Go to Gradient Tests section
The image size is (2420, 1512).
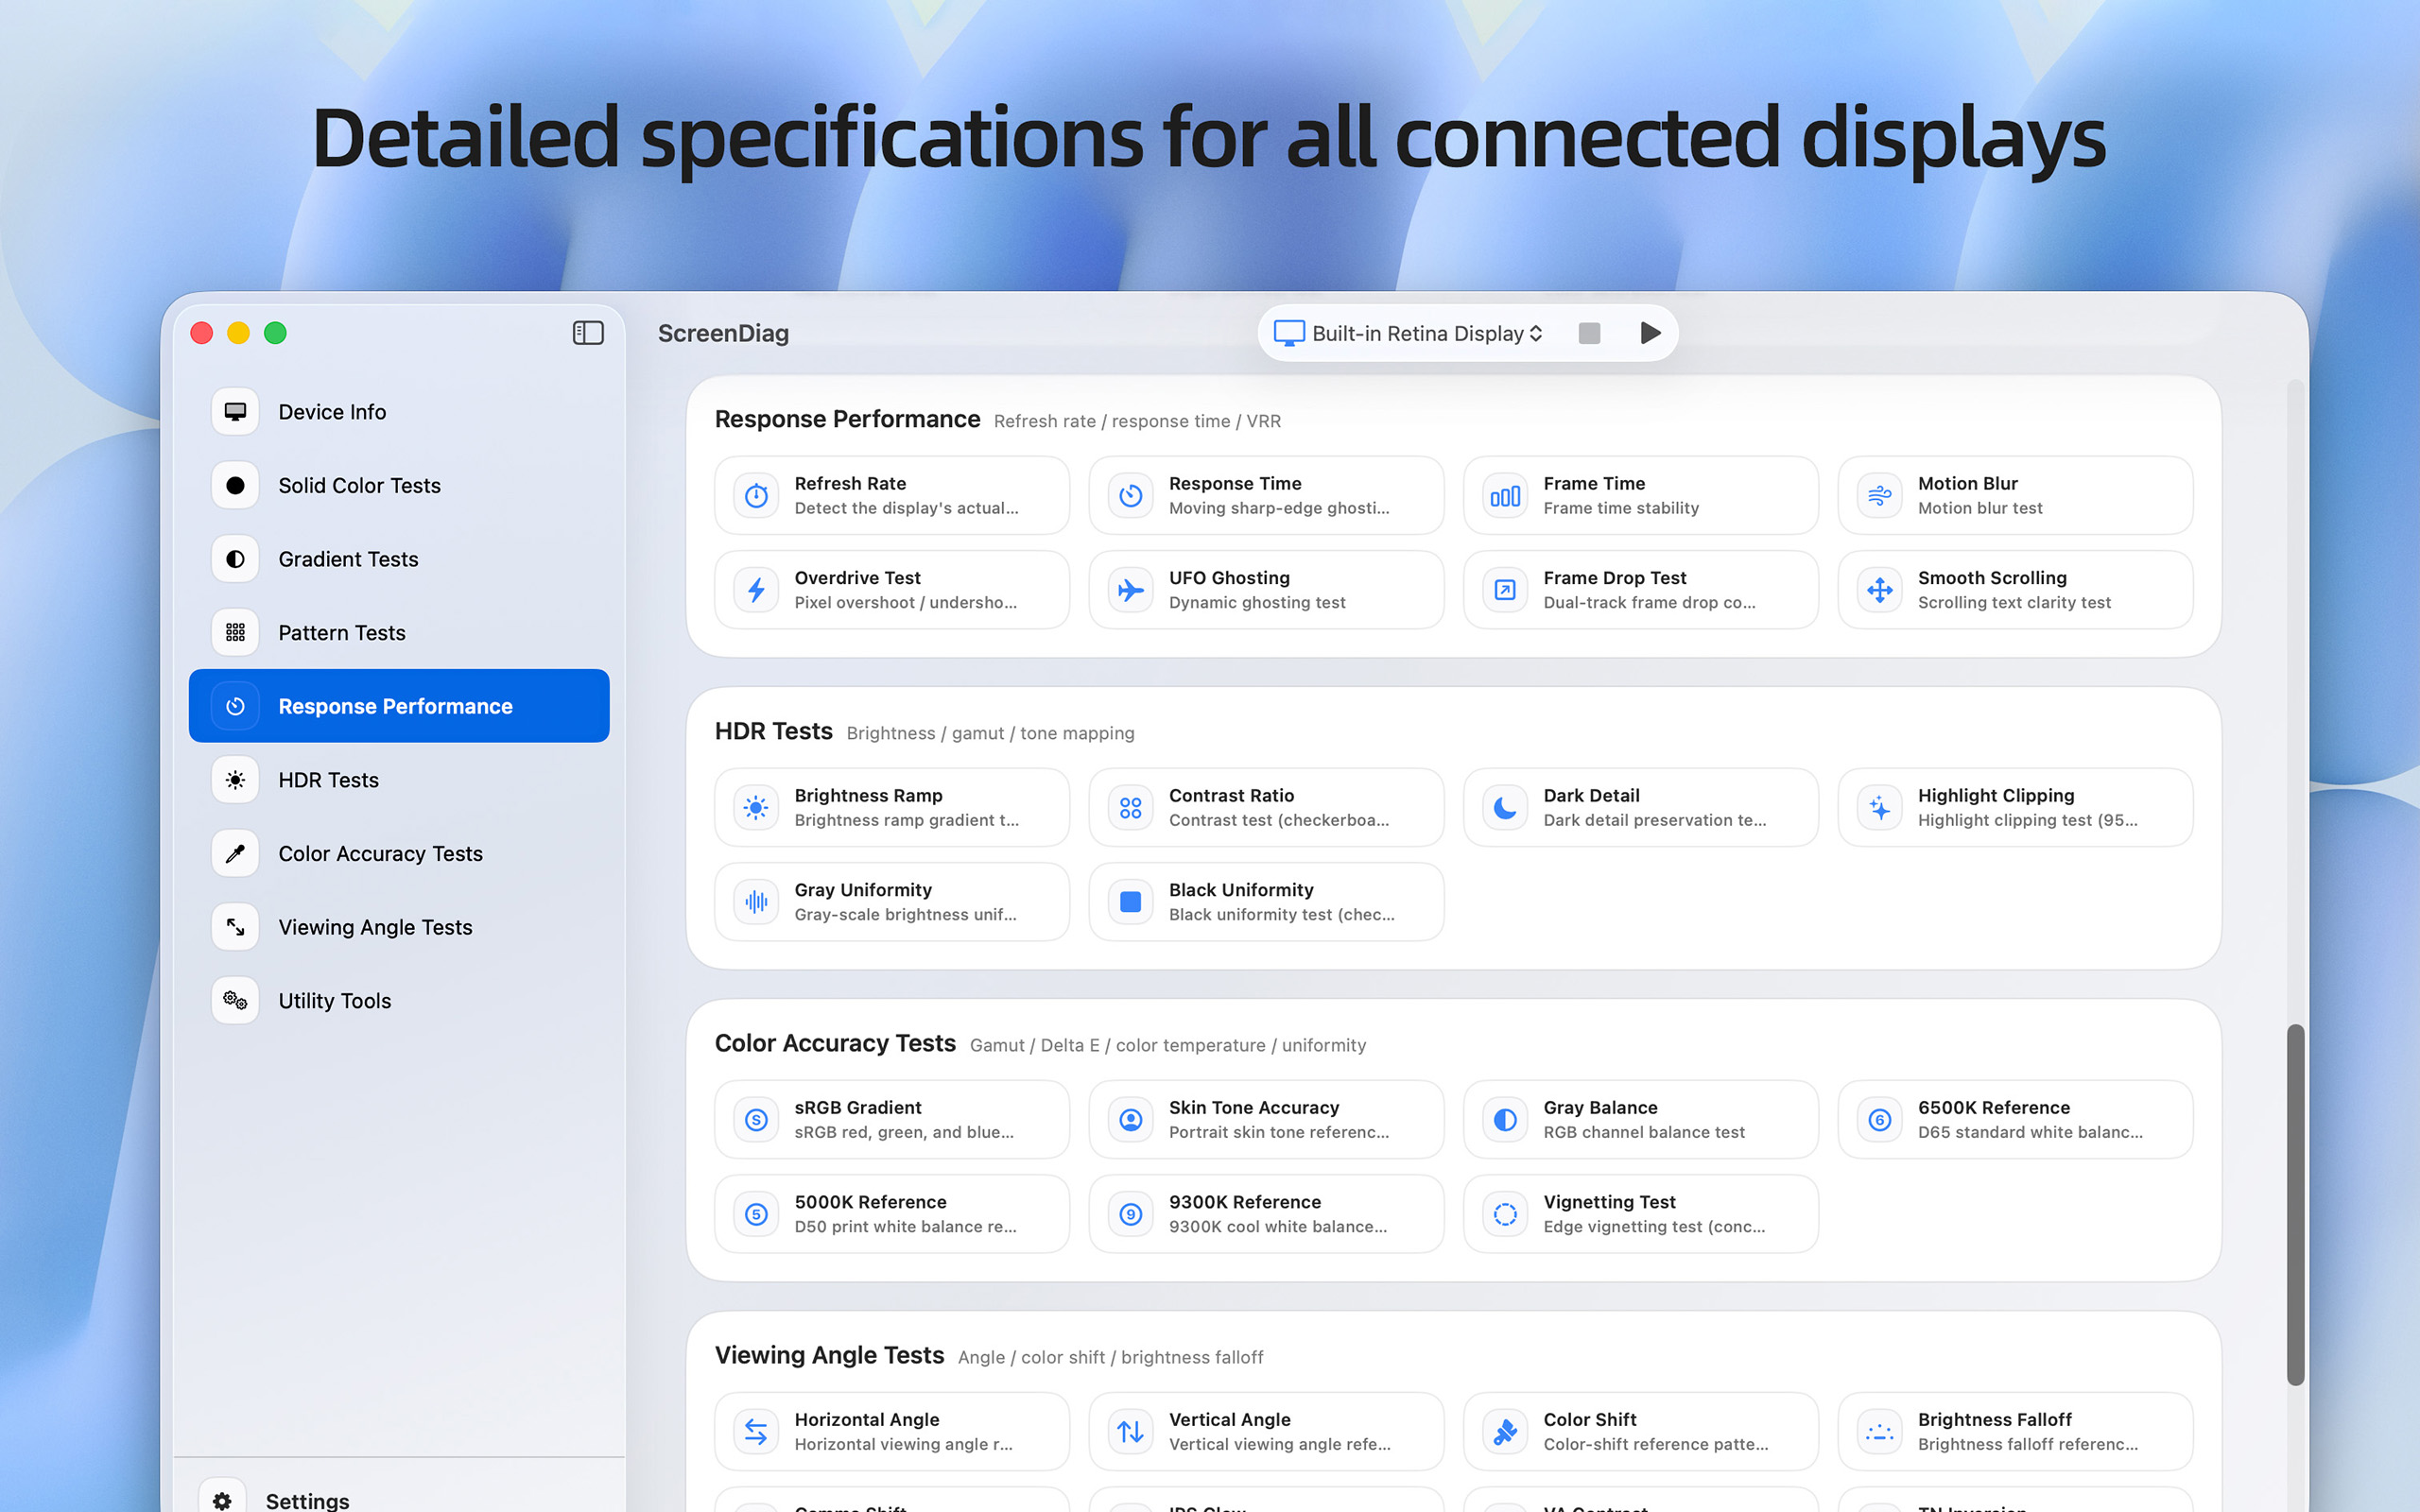(399, 559)
